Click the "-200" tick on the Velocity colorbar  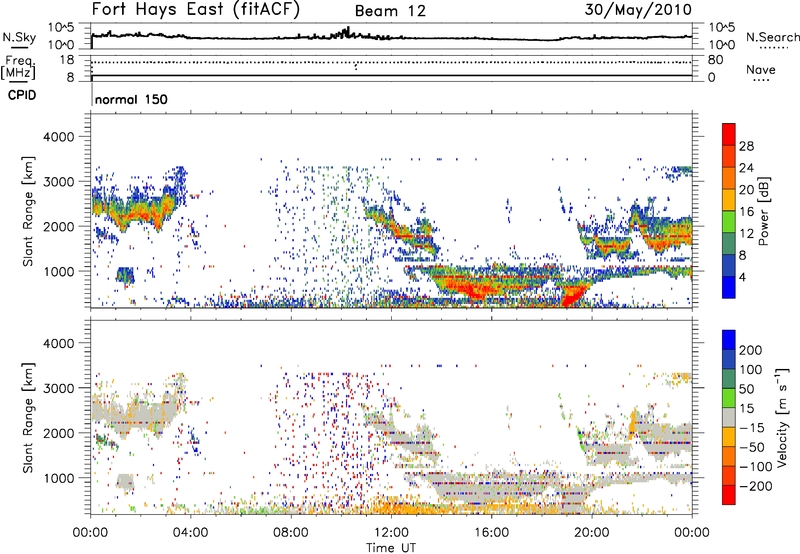(755, 486)
